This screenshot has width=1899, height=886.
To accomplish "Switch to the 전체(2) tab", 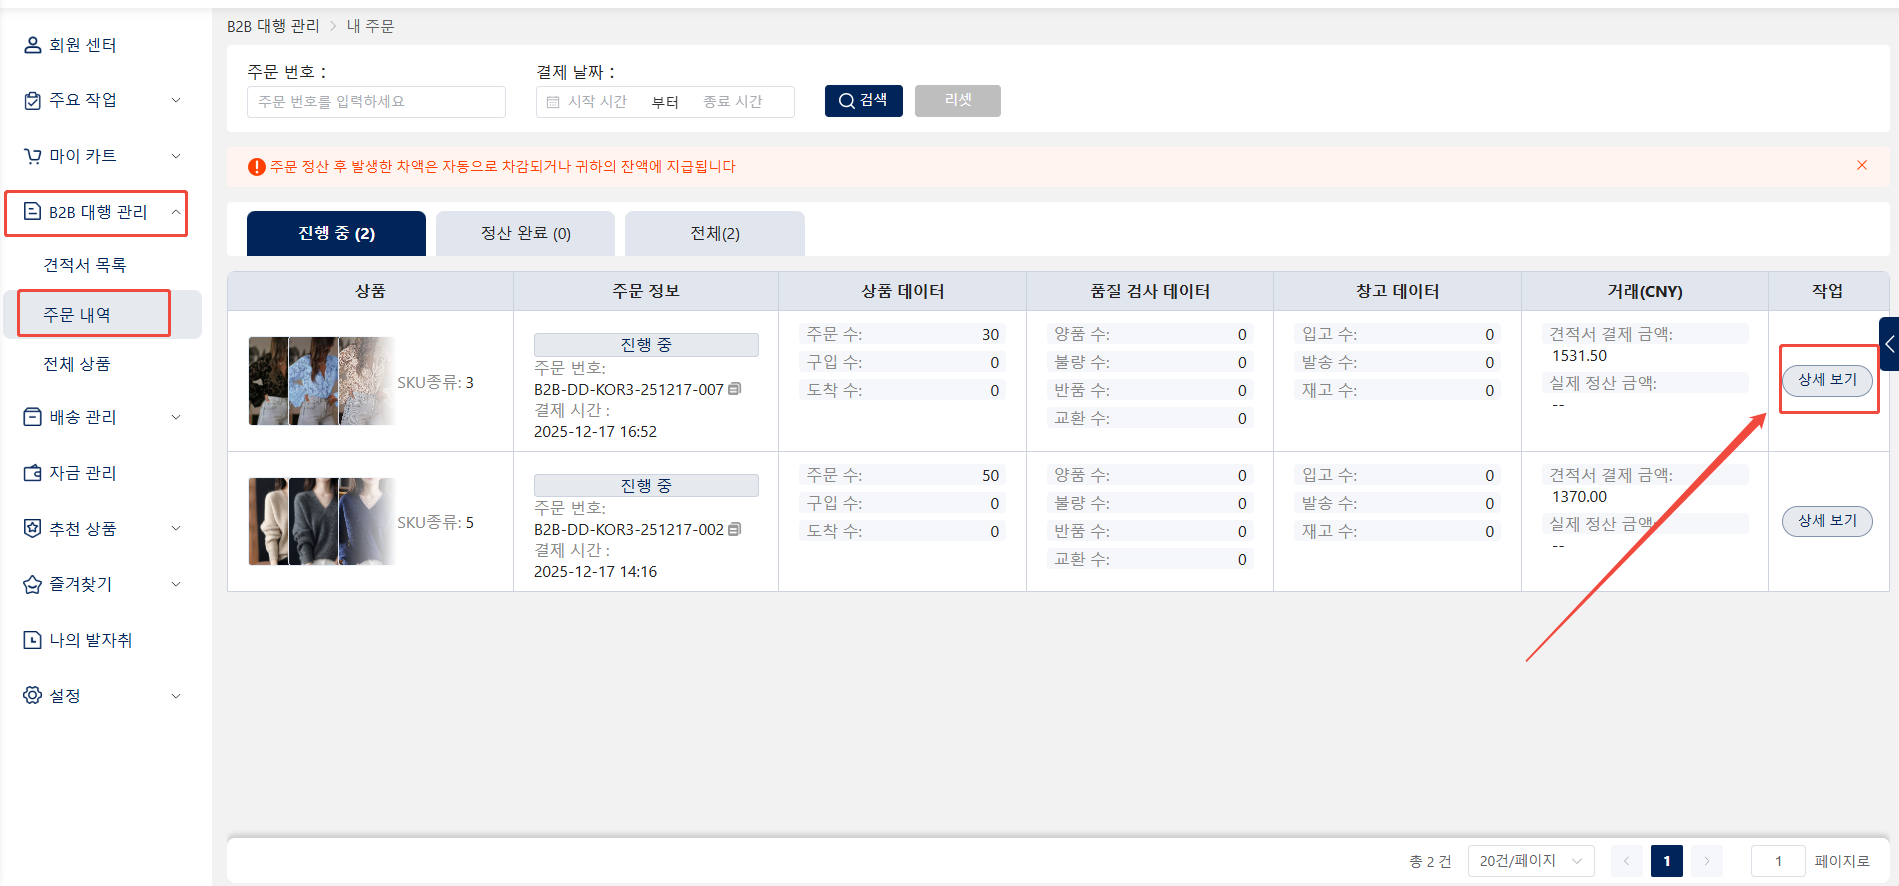I will pyautogui.click(x=715, y=233).
